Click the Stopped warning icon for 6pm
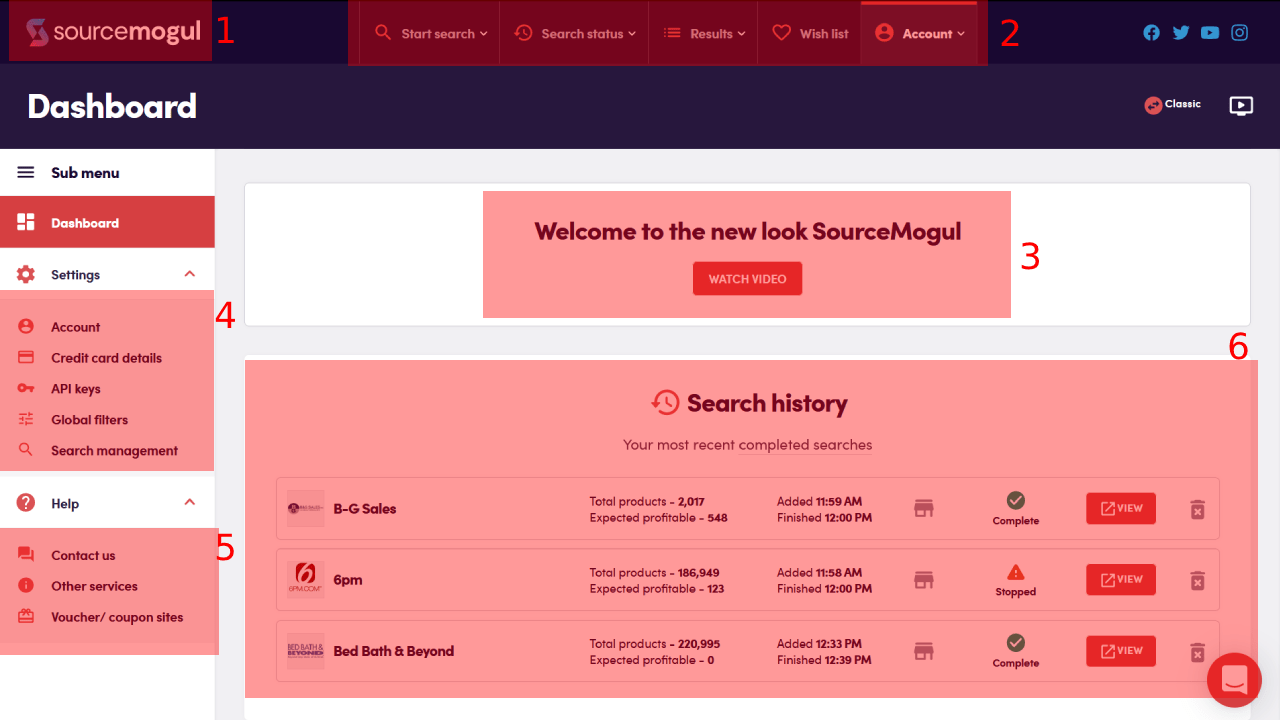 tap(1016, 572)
